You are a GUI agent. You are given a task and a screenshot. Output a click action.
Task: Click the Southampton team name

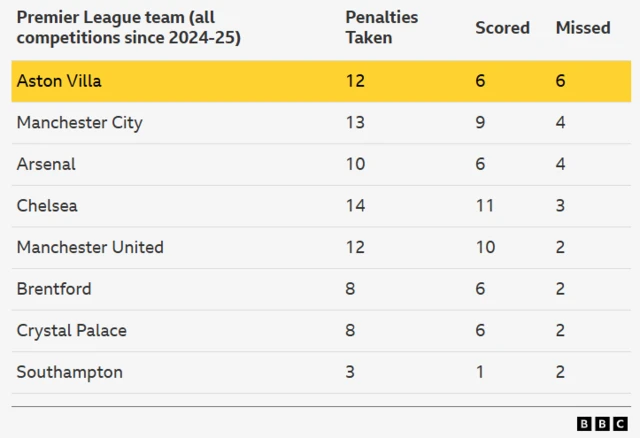70,372
